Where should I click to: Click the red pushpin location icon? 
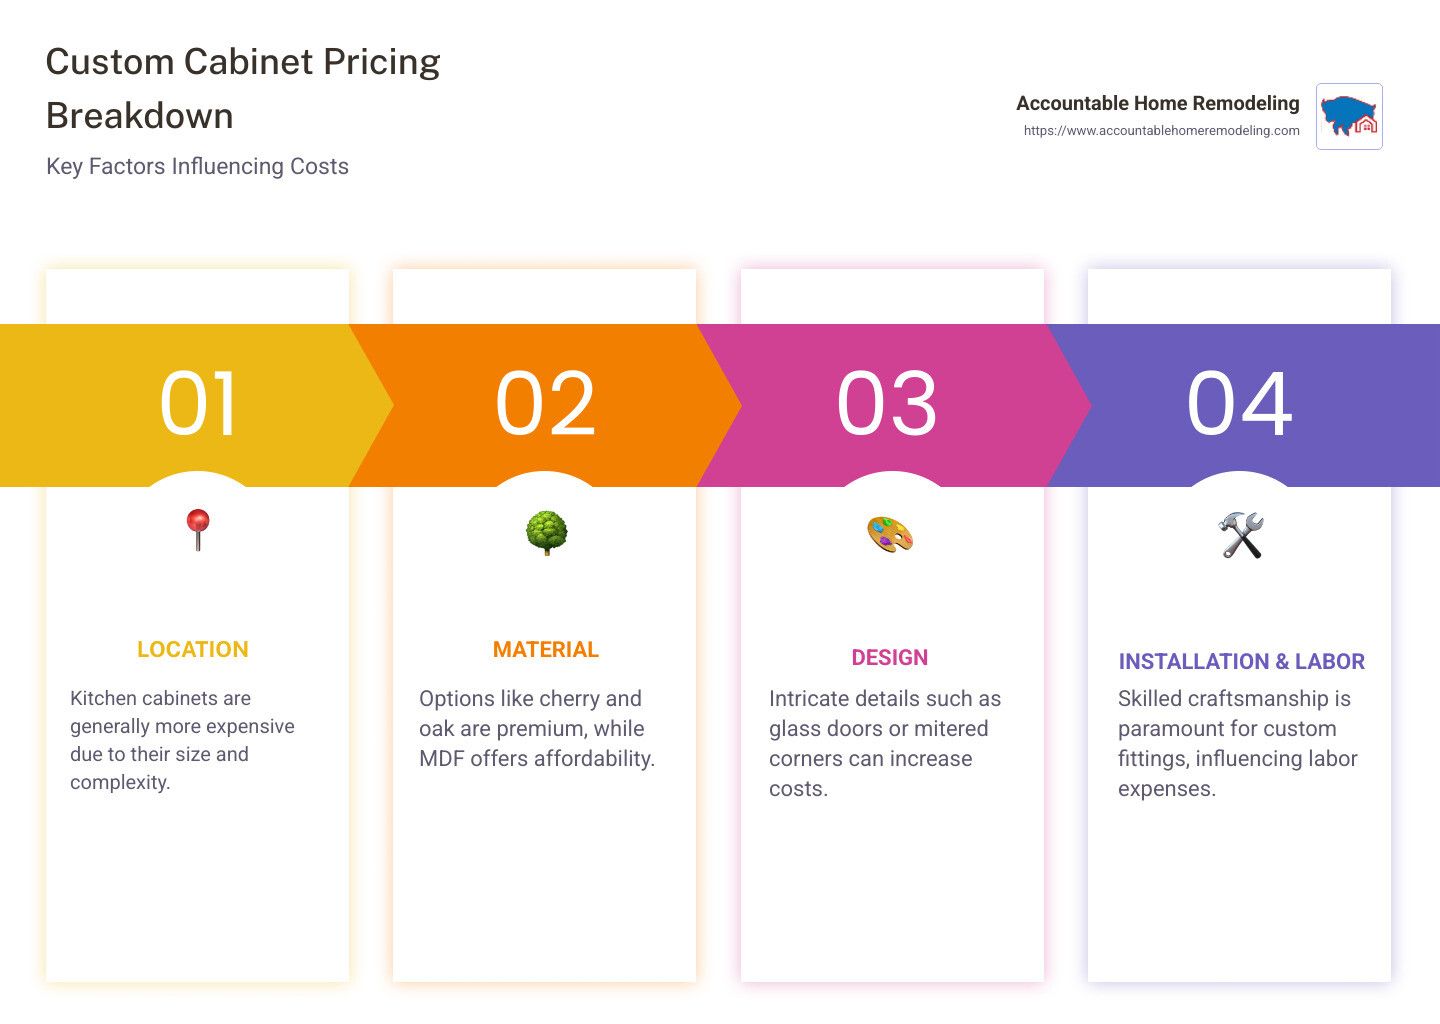click(x=198, y=530)
